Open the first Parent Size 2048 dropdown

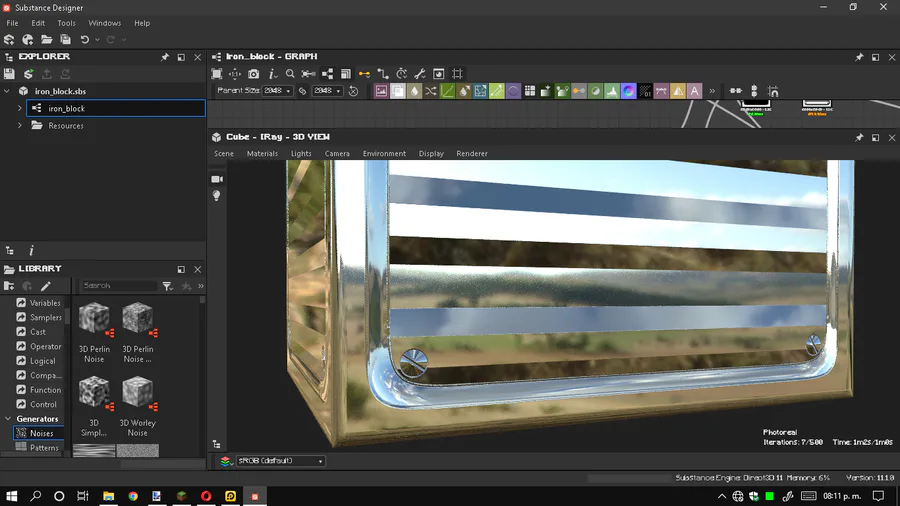click(x=277, y=91)
